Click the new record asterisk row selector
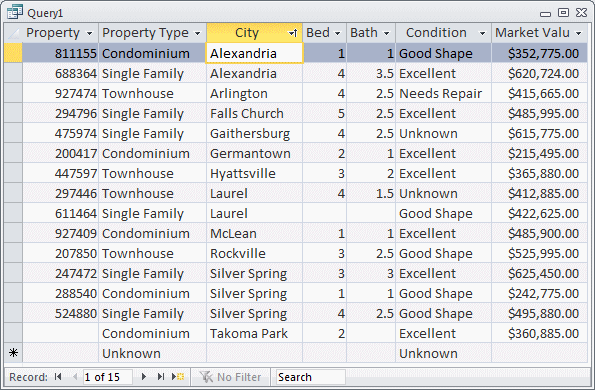Viewport: 595px width, 390px height. (13, 353)
